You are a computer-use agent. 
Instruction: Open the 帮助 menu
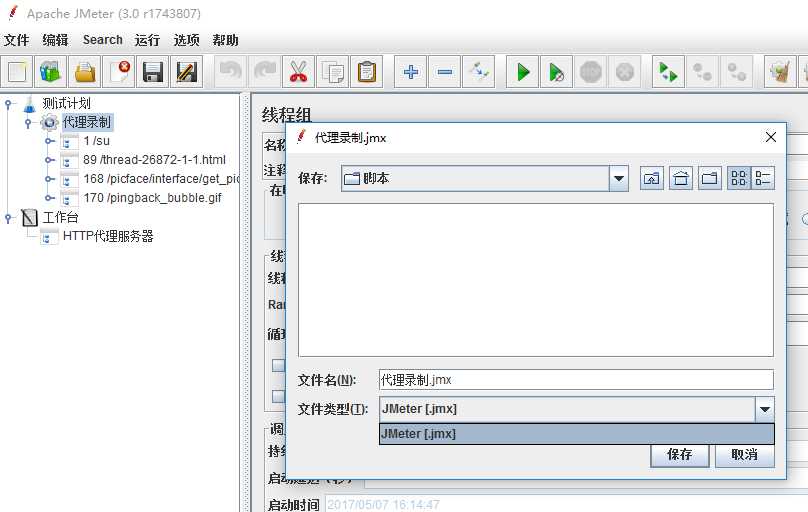click(x=225, y=40)
